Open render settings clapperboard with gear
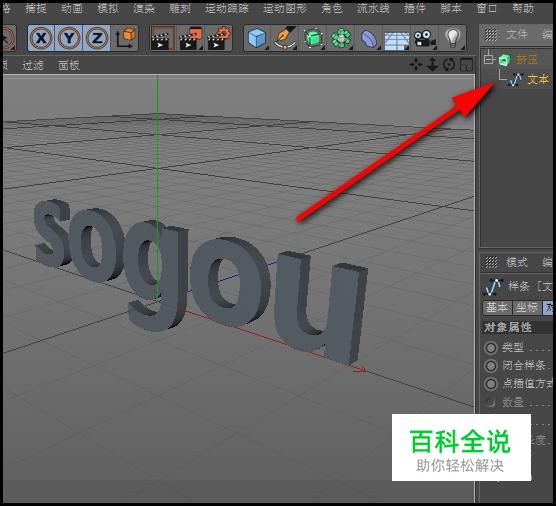This screenshot has height=506, width=556. point(219,39)
